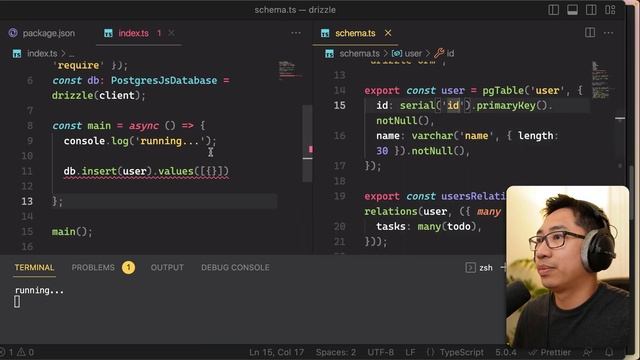Open customize layout icon in title bar
Viewport: 640px width, 360px height.
(610, 10)
